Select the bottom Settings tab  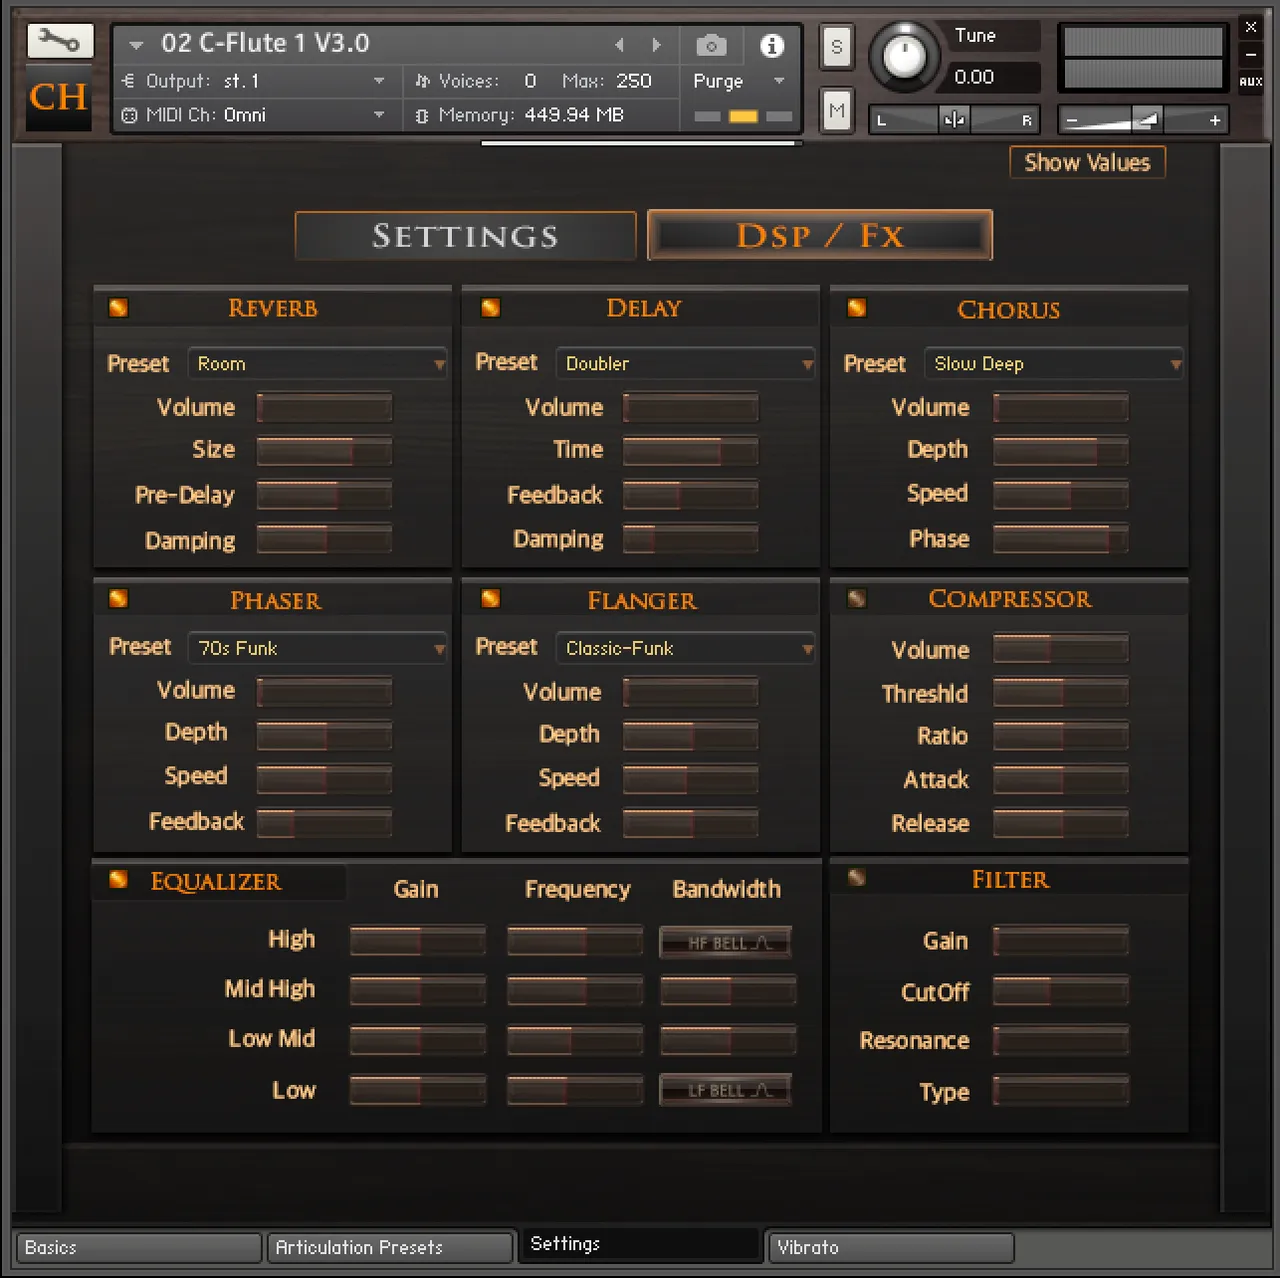pyautogui.click(x=640, y=1245)
